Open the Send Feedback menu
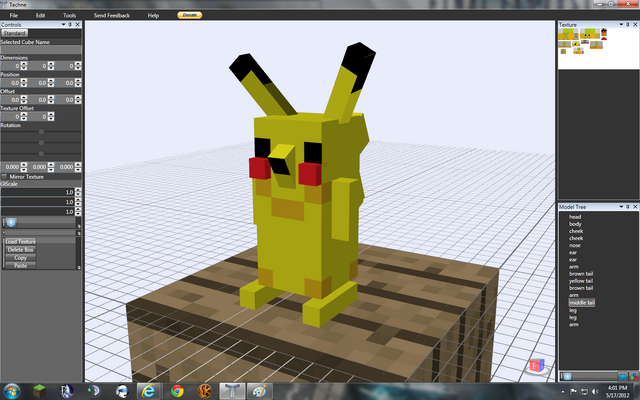The width and height of the screenshot is (640, 400). tap(111, 15)
